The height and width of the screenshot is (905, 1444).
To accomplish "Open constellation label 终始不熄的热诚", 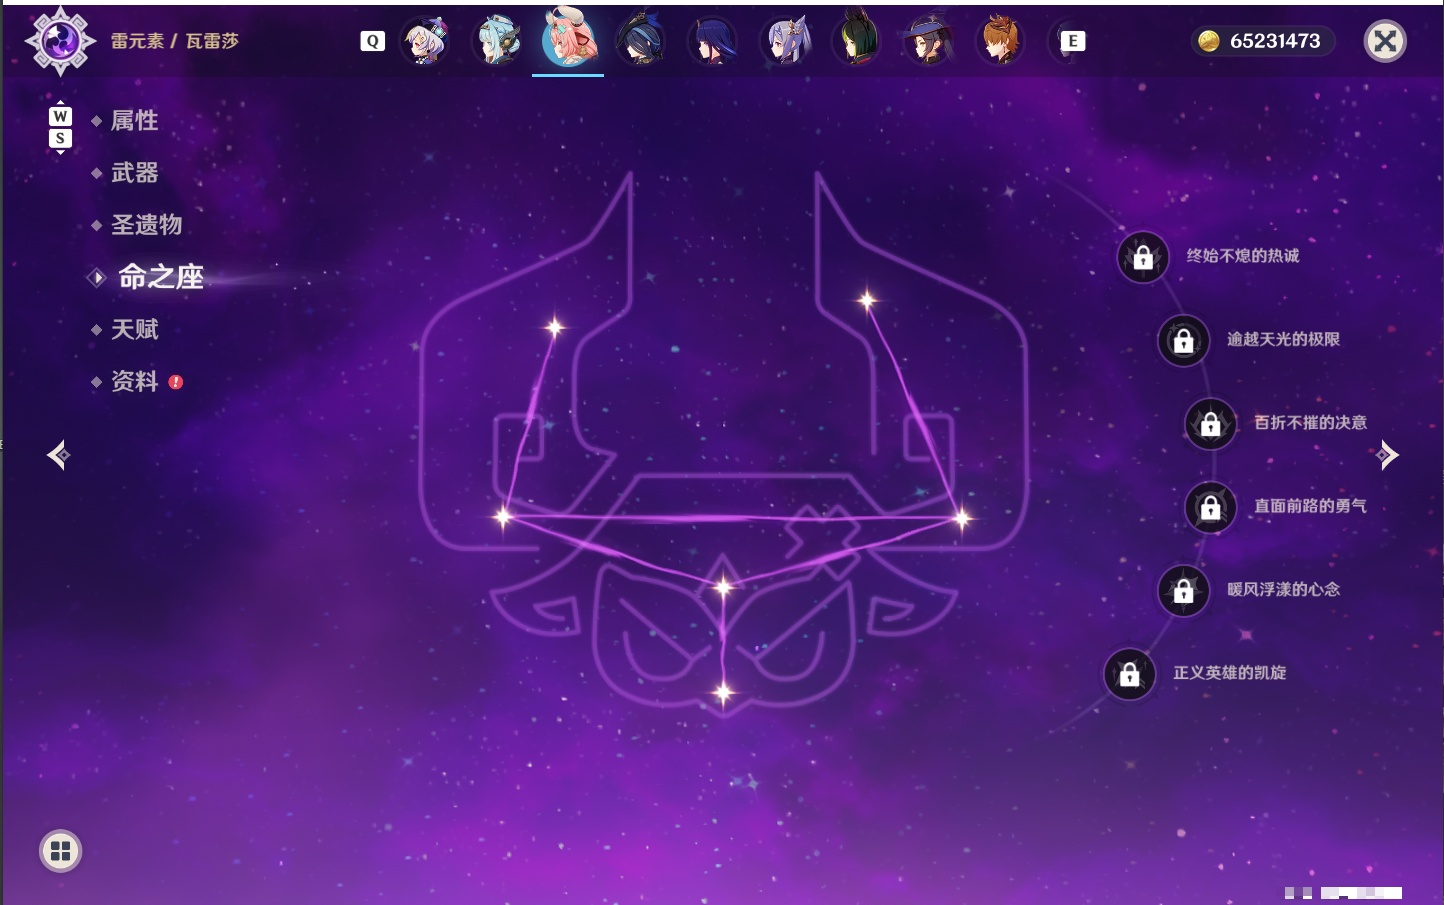I will pyautogui.click(x=1243, y=256).
